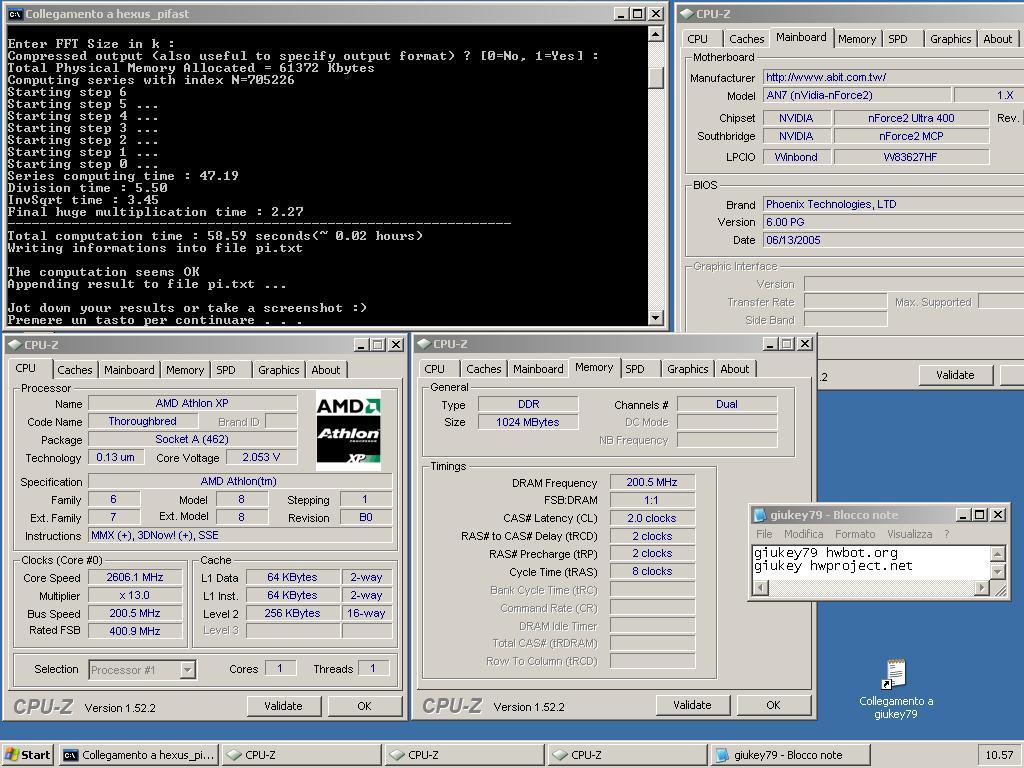Image resolution: width=1024 pixels, height=768 pixels.
Task: Click the console vertical scrollbar thumb
Action: 656,77
